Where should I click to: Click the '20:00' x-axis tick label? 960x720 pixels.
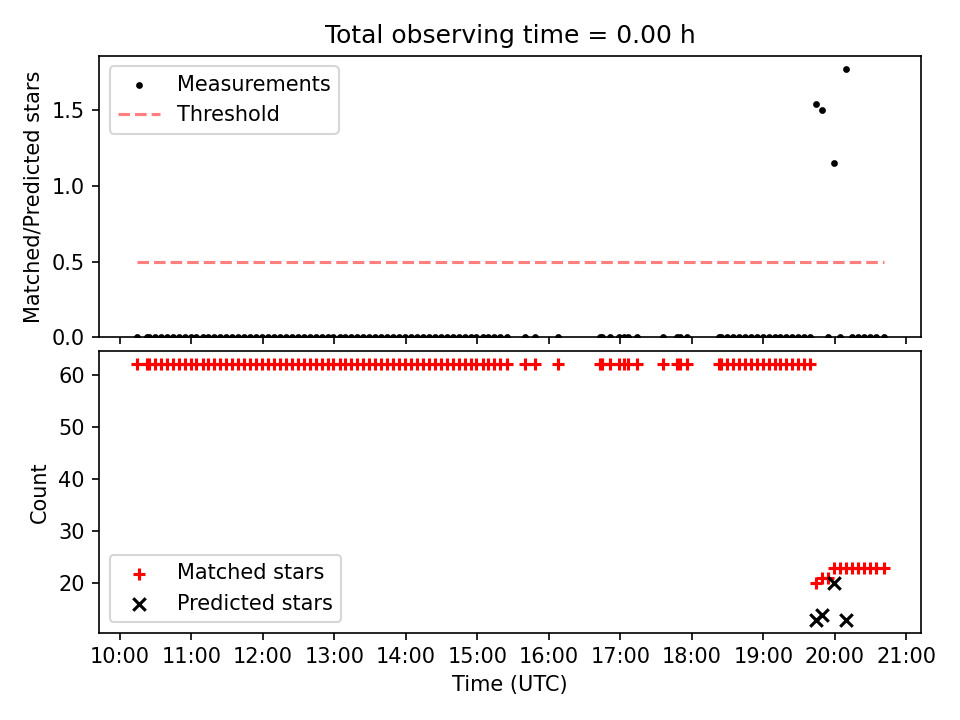click(834, 656)
